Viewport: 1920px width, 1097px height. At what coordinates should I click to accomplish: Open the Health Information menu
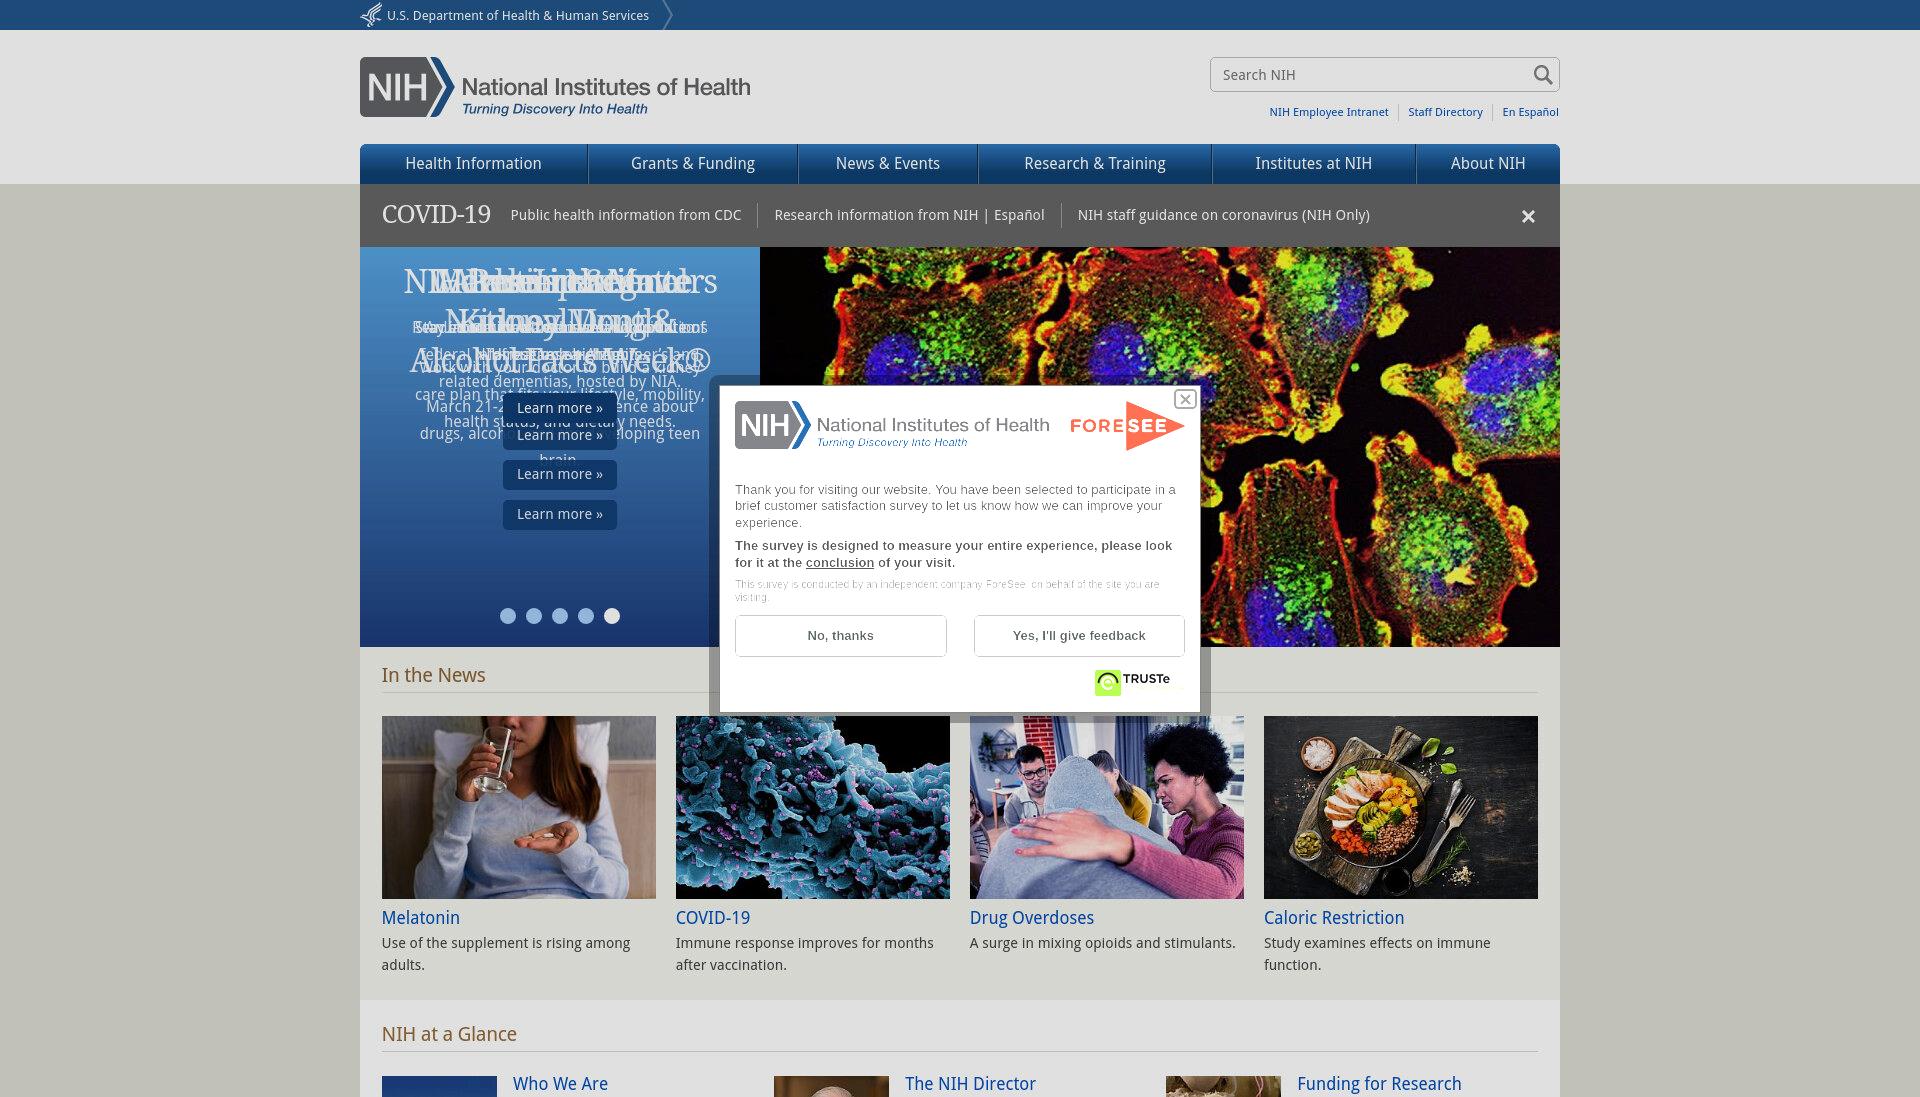473,164
